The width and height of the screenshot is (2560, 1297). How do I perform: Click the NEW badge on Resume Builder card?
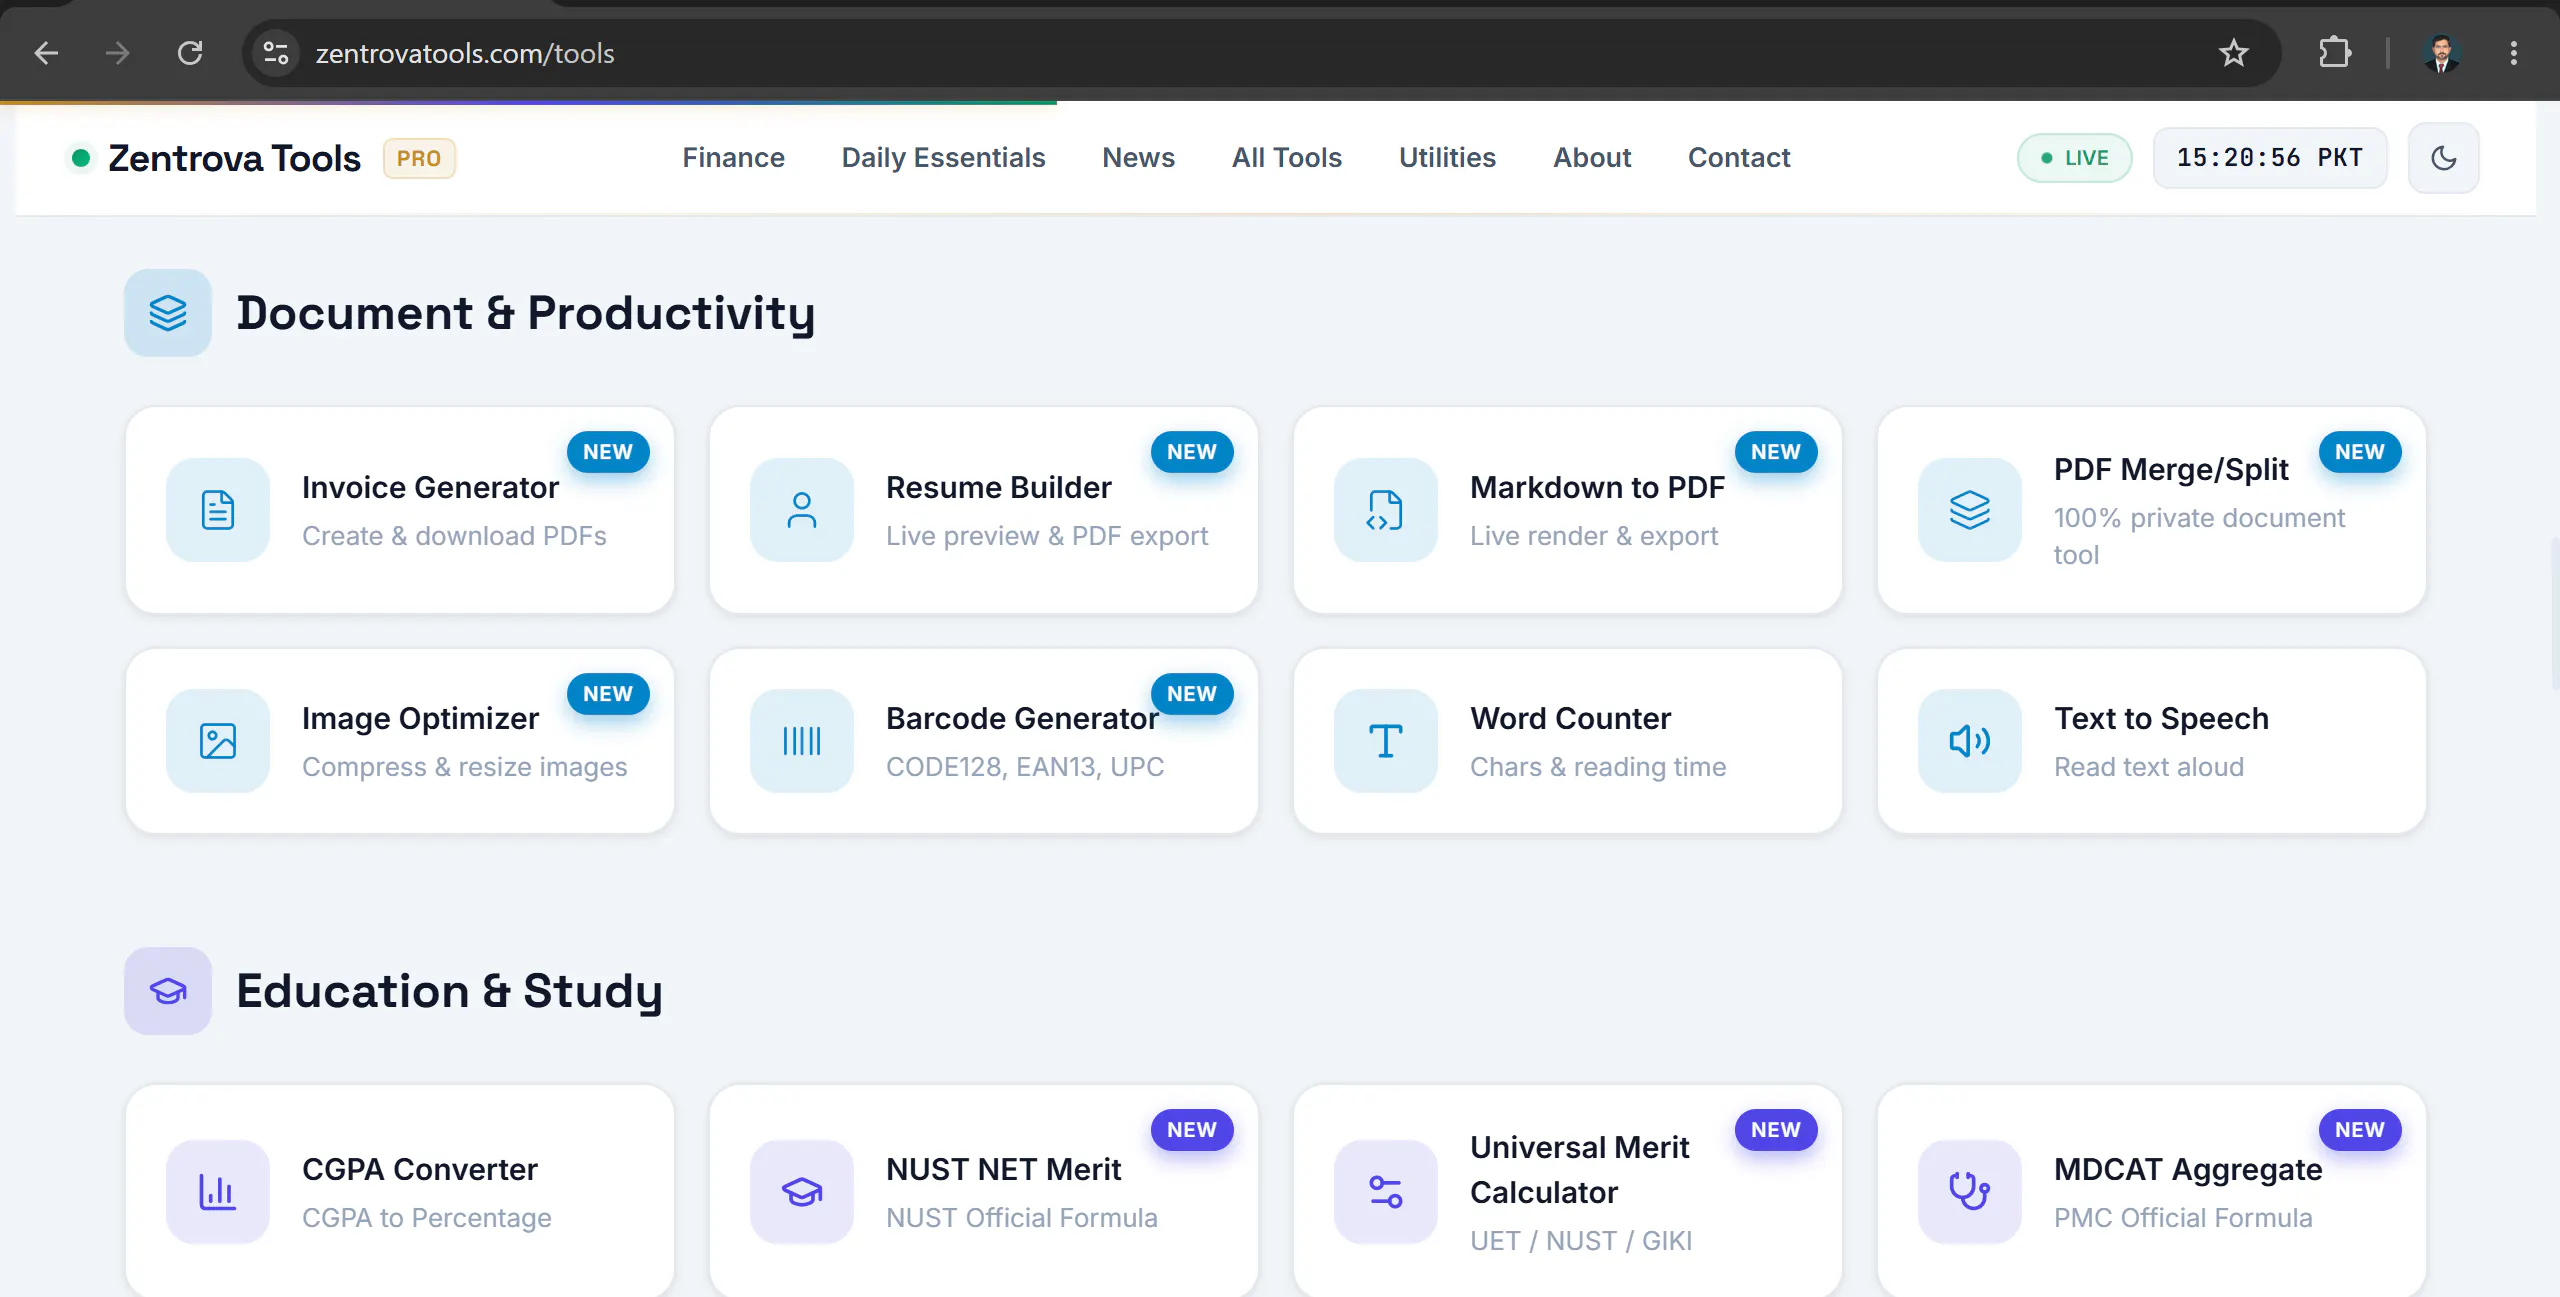pos(1192,452)
